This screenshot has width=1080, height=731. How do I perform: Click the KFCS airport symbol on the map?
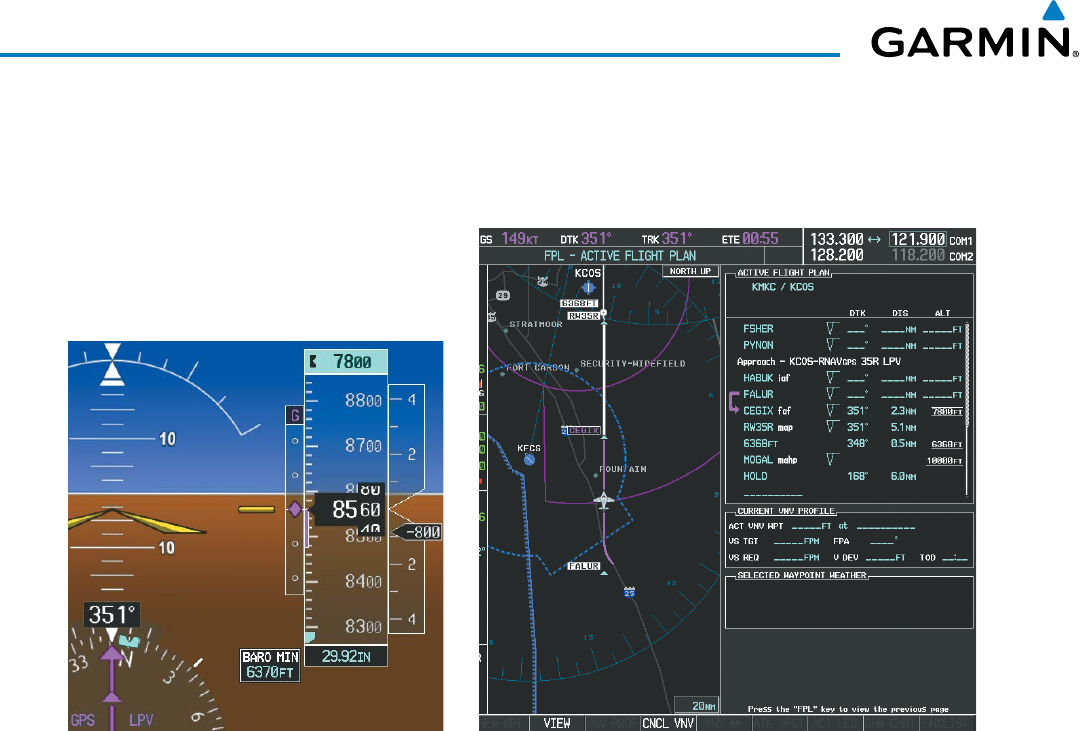pos(530,460)
